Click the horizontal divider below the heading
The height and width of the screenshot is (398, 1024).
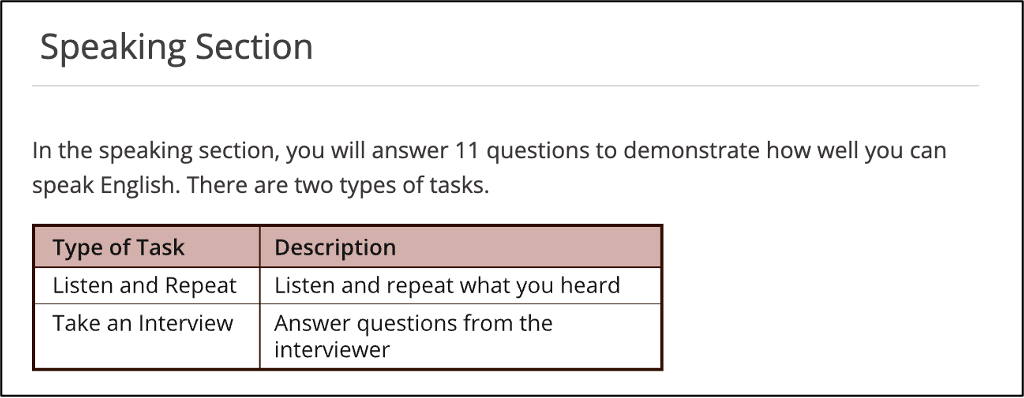[505, 86]
